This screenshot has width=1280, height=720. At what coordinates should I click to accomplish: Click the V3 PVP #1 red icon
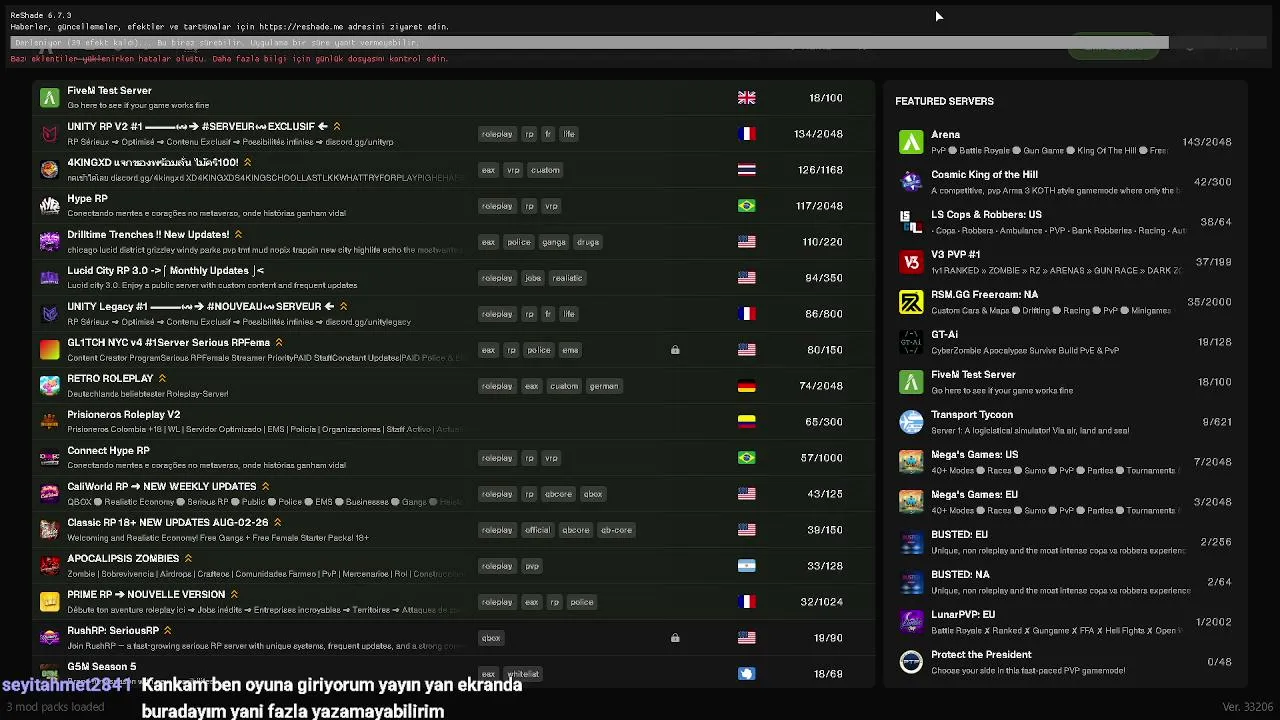pos(911,262)
